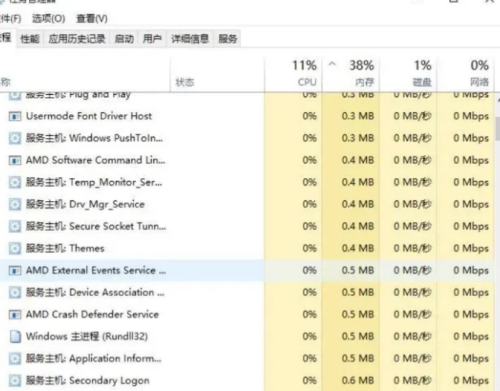
Task: Select 服务主机: Drv_Mgr_Service row
Action: point(247,204)
